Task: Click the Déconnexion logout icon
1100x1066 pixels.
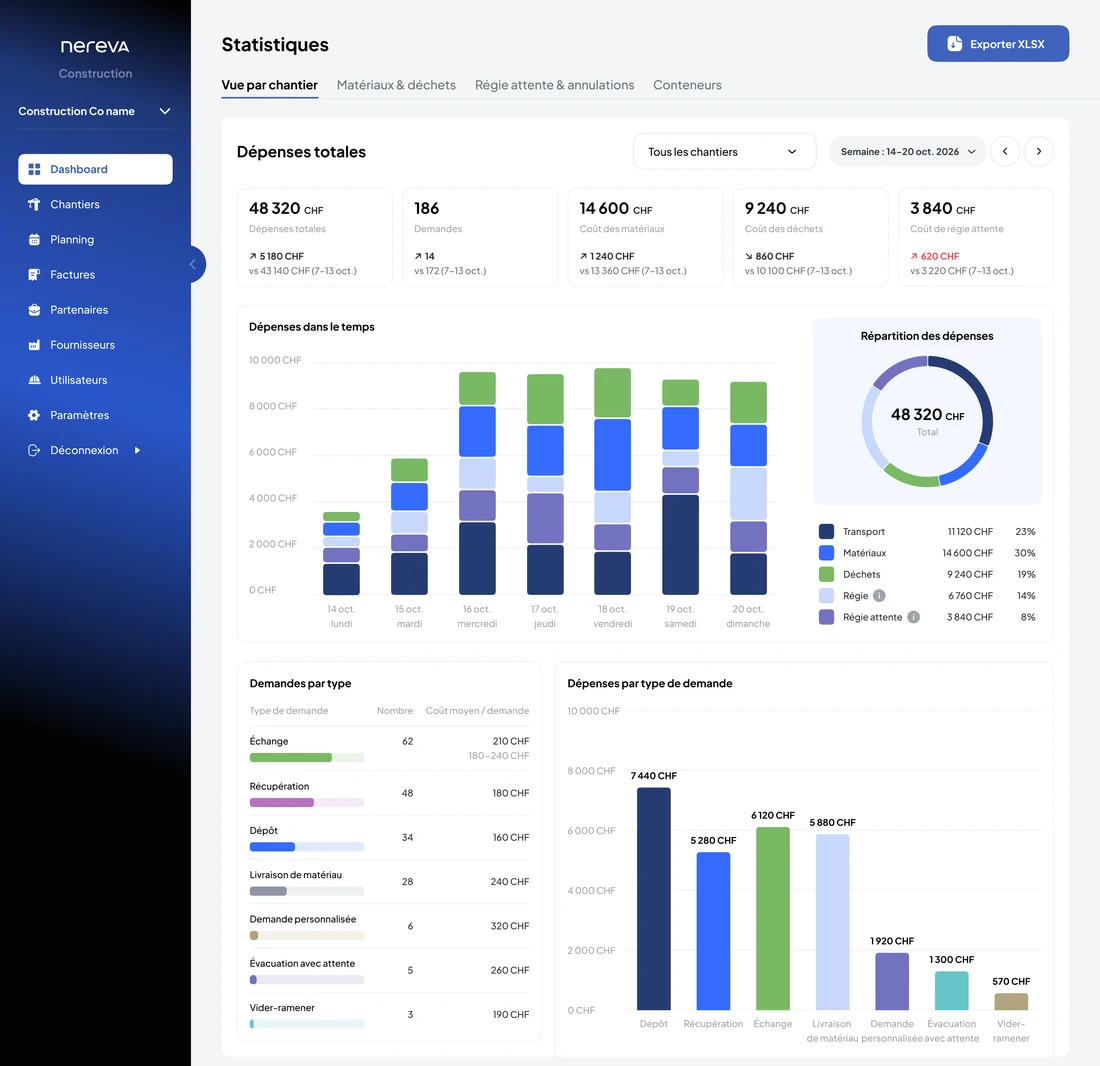Action: pos(34,450)
